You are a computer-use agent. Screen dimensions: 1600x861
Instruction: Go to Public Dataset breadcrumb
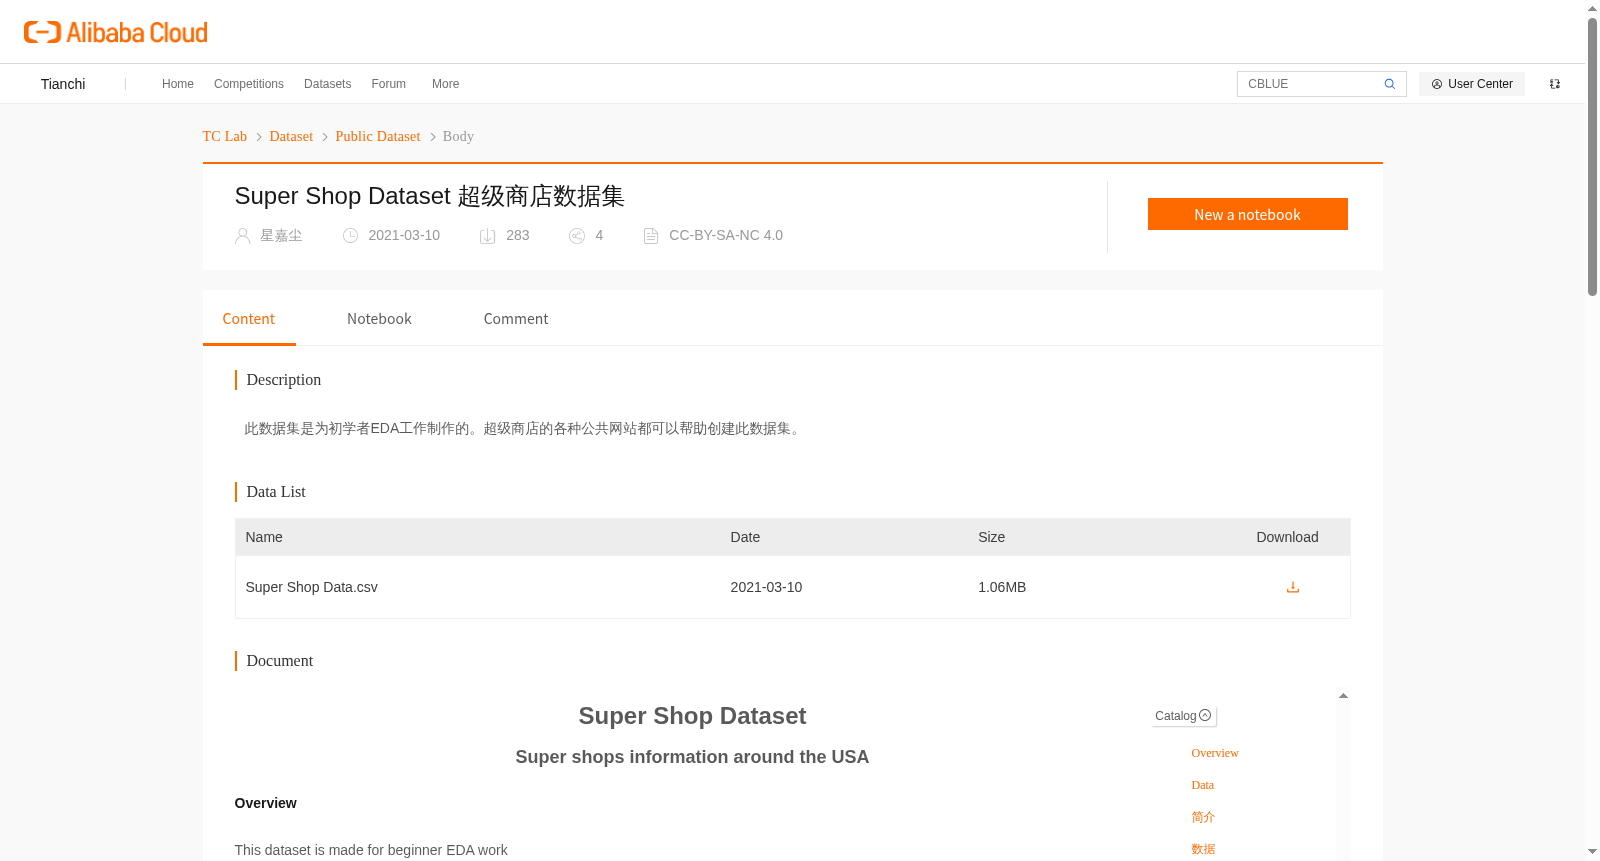[x=378, y=136]
